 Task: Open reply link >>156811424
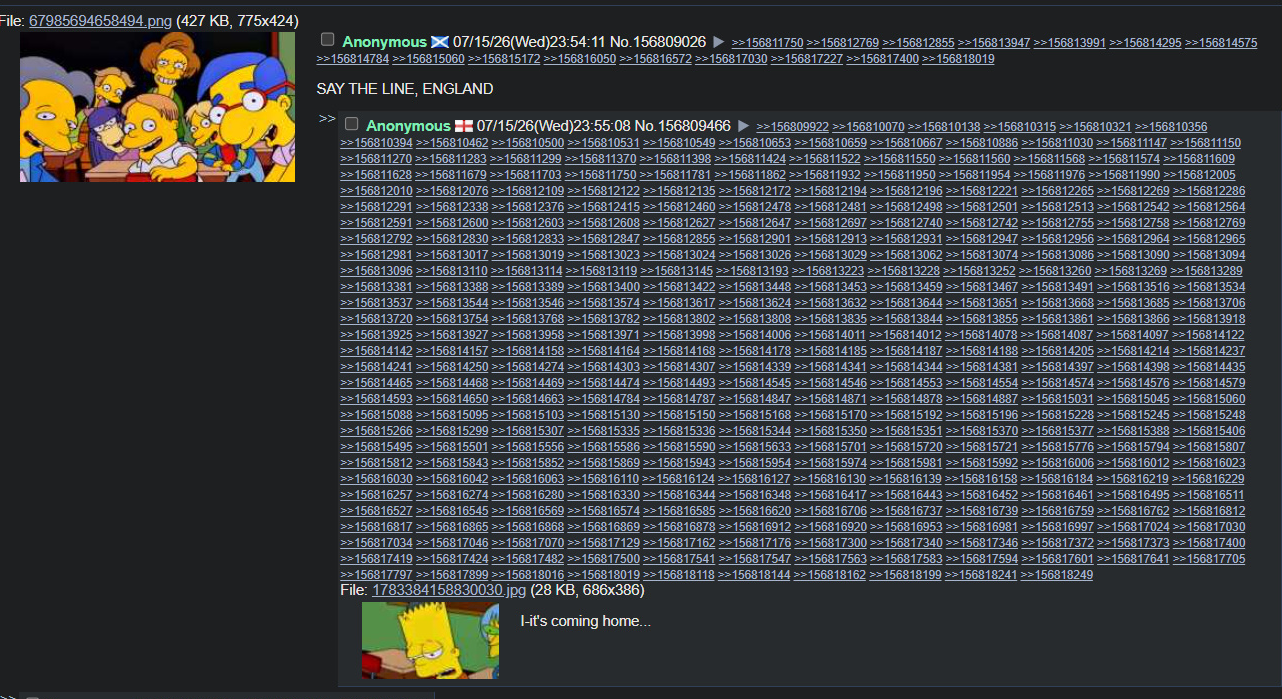[x=751, y=159]
